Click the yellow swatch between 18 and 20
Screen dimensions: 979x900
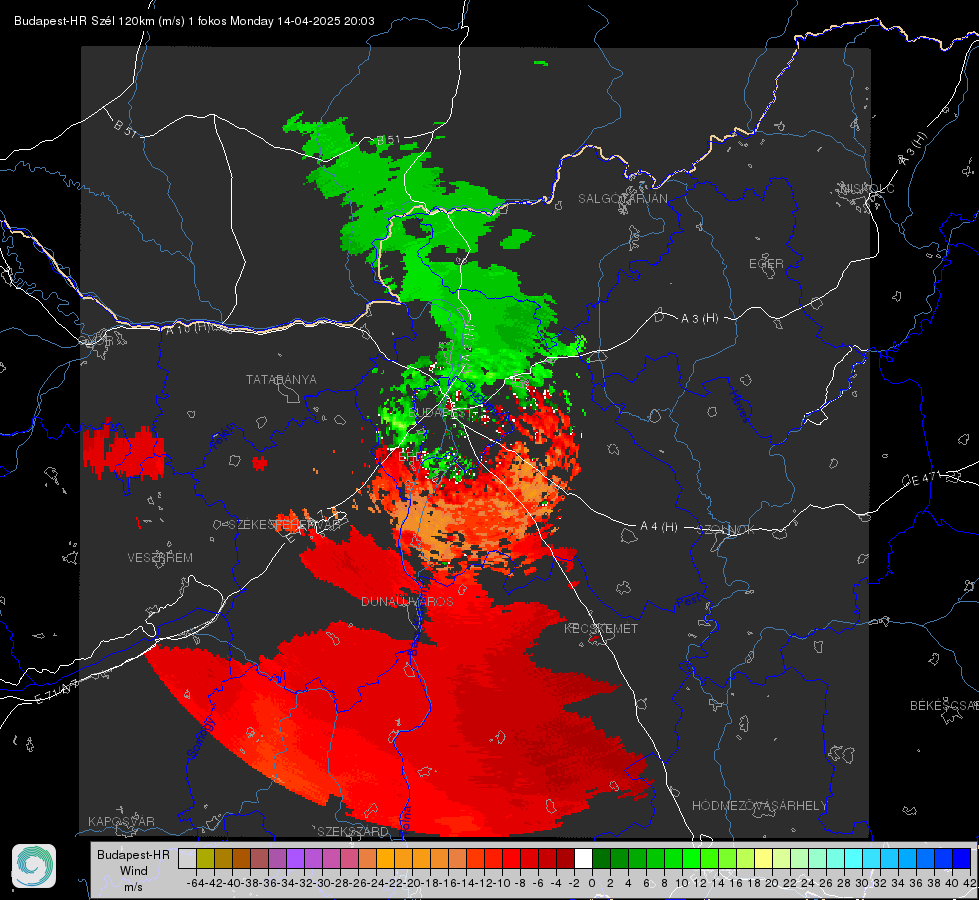pyautogui.click(x=763, y=859)
